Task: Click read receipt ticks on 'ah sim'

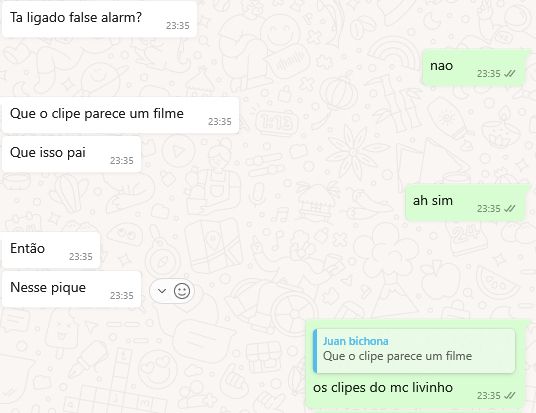Action: [509, 208]
